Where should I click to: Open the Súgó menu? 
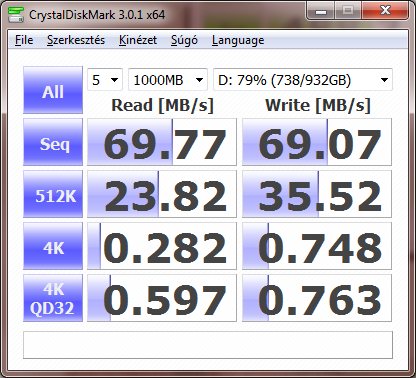[184, 40]
